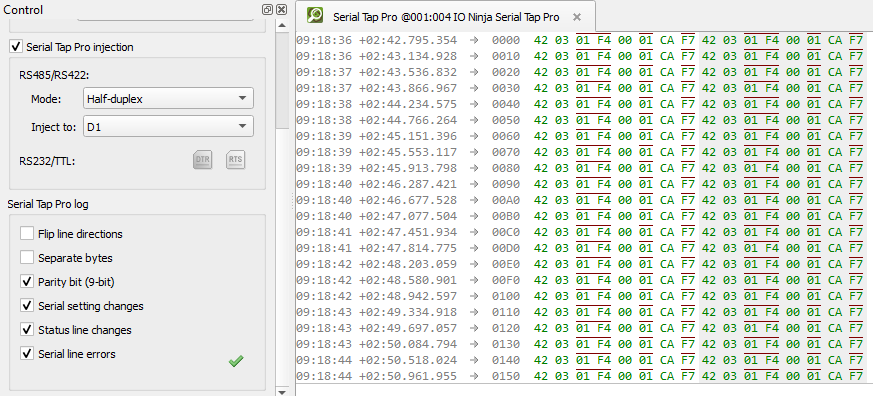Click direction arrow in 0080 row
Image resolution: width=873 pixels, height=396 pixels.
coord(474,168)
